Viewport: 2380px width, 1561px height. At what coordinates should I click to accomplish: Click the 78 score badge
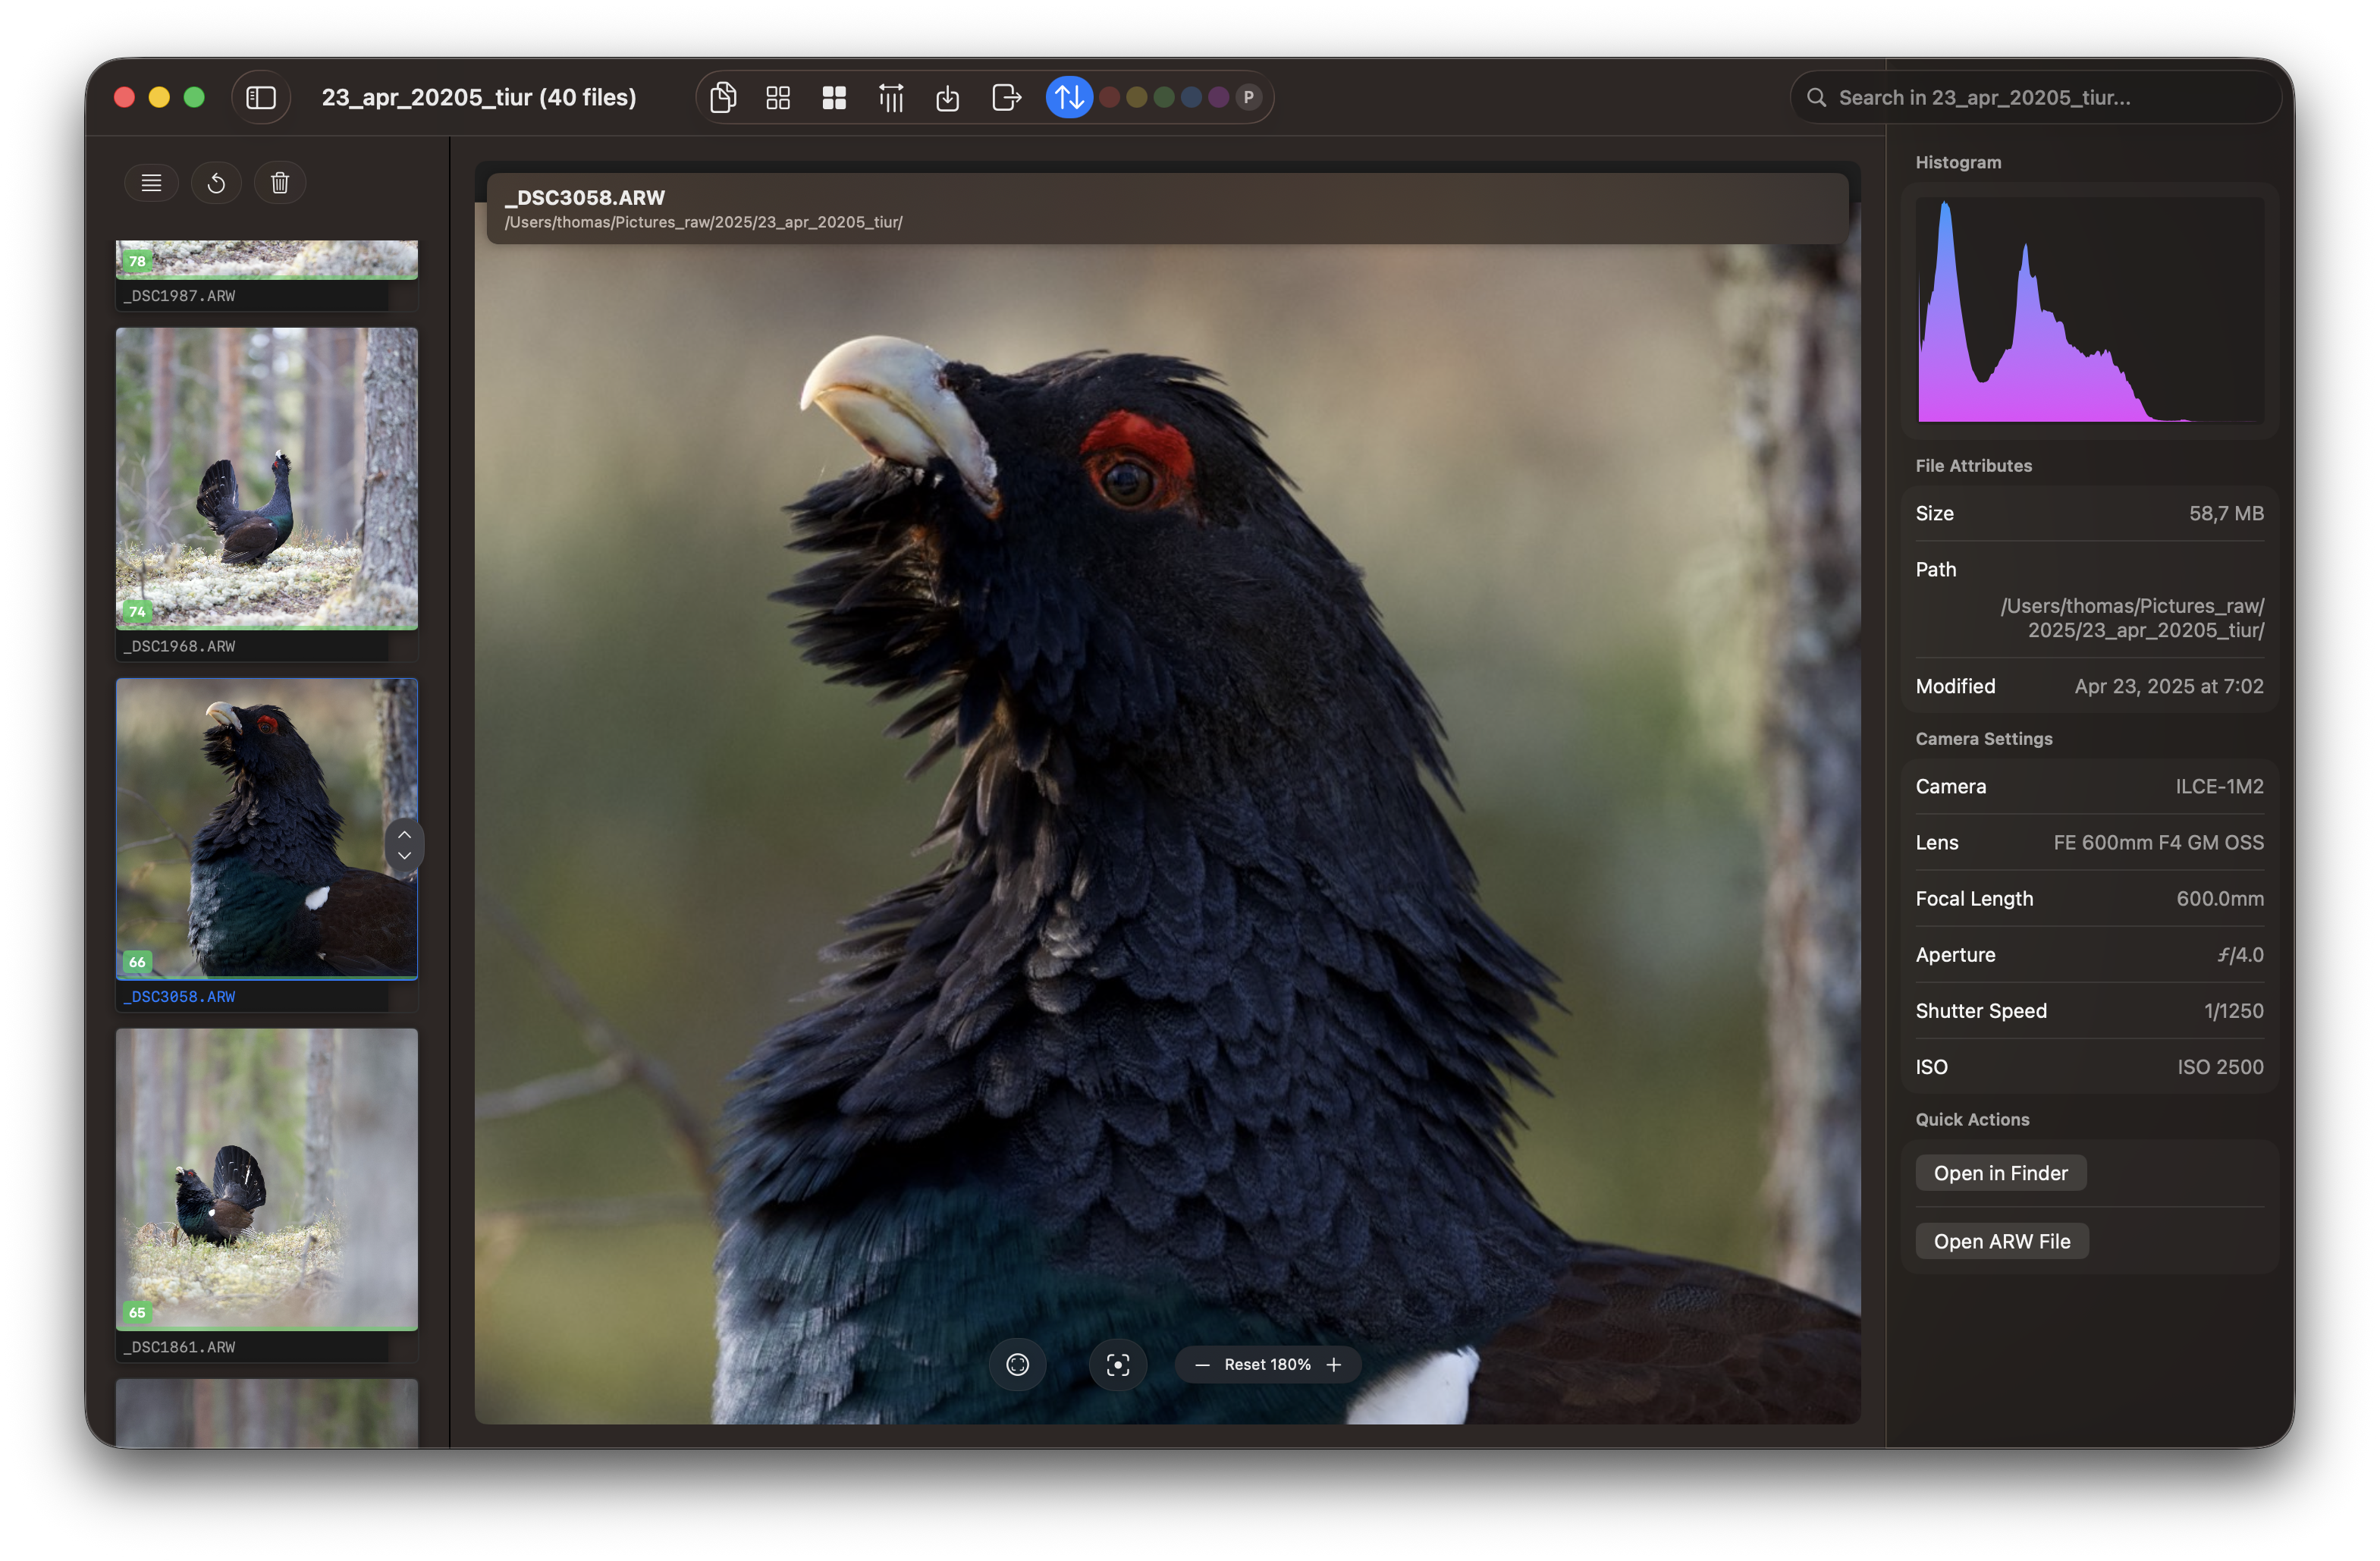(137, 261)
